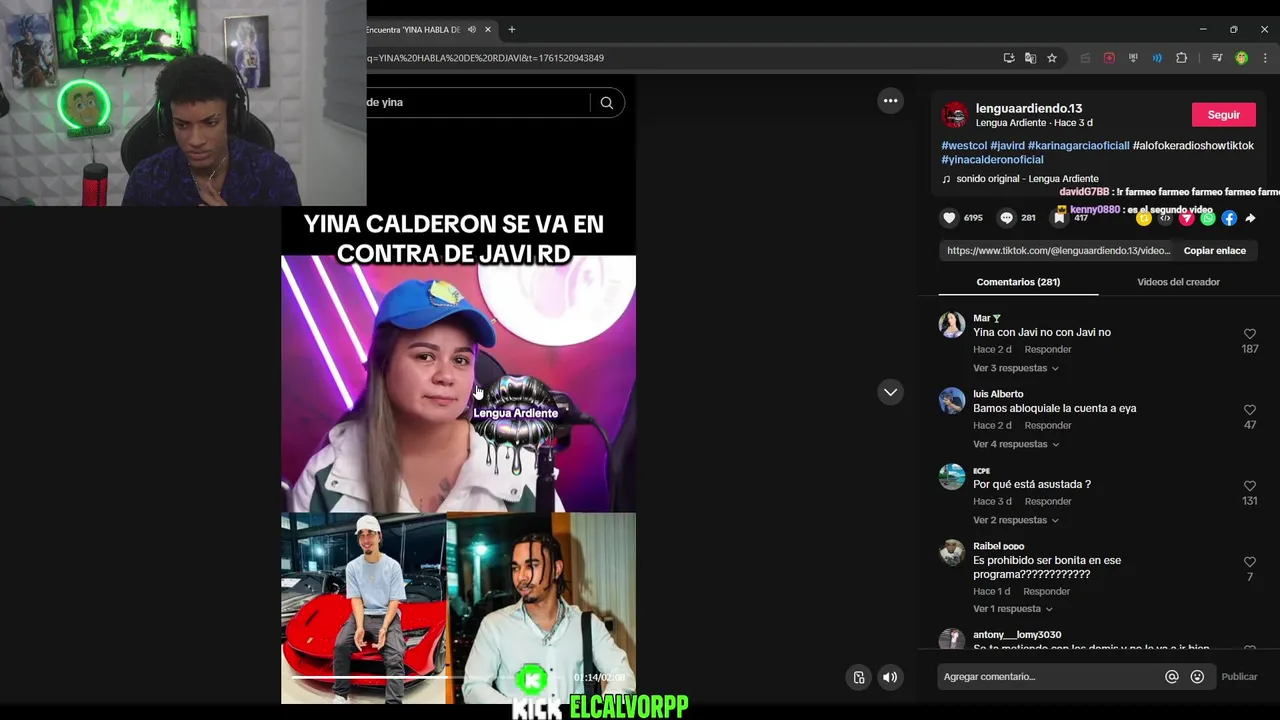Viewport: 1280px width, 720px height.
Task: Reply to Mar's comment via Responder
Action: (x=1048, y=349)
